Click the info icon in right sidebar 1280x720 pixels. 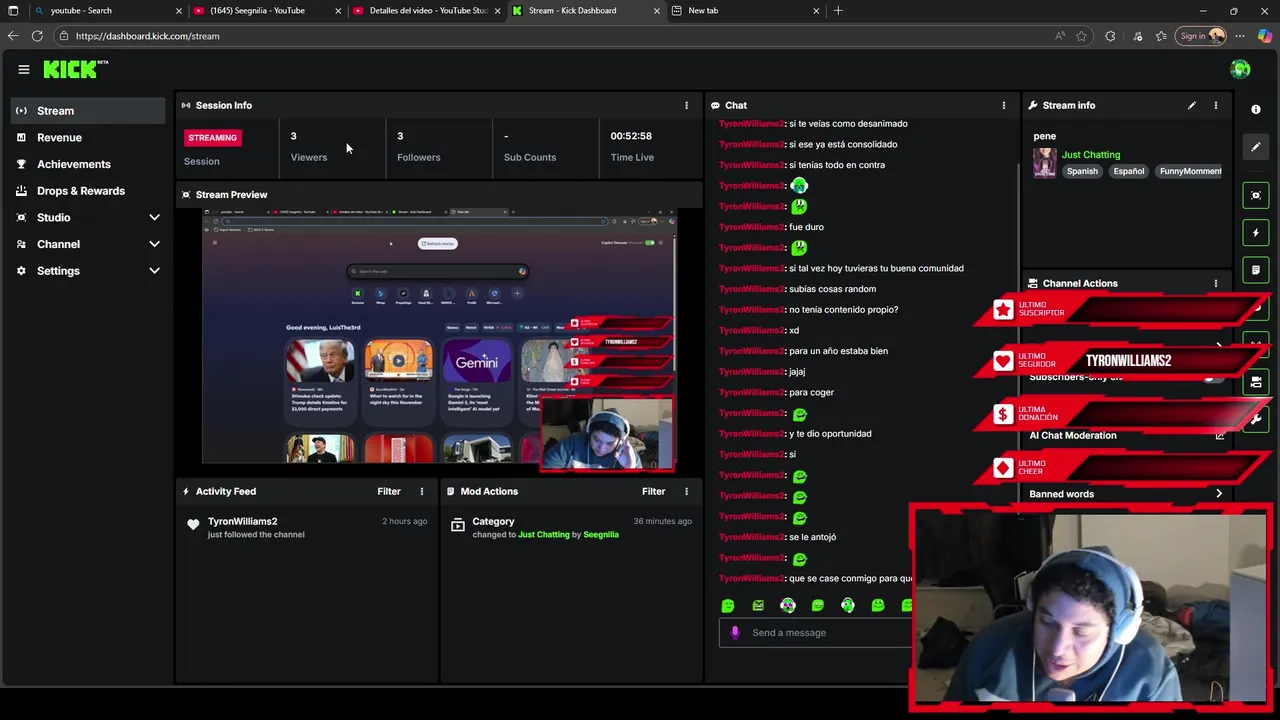pyautogui.click(x=1256, y=109)
